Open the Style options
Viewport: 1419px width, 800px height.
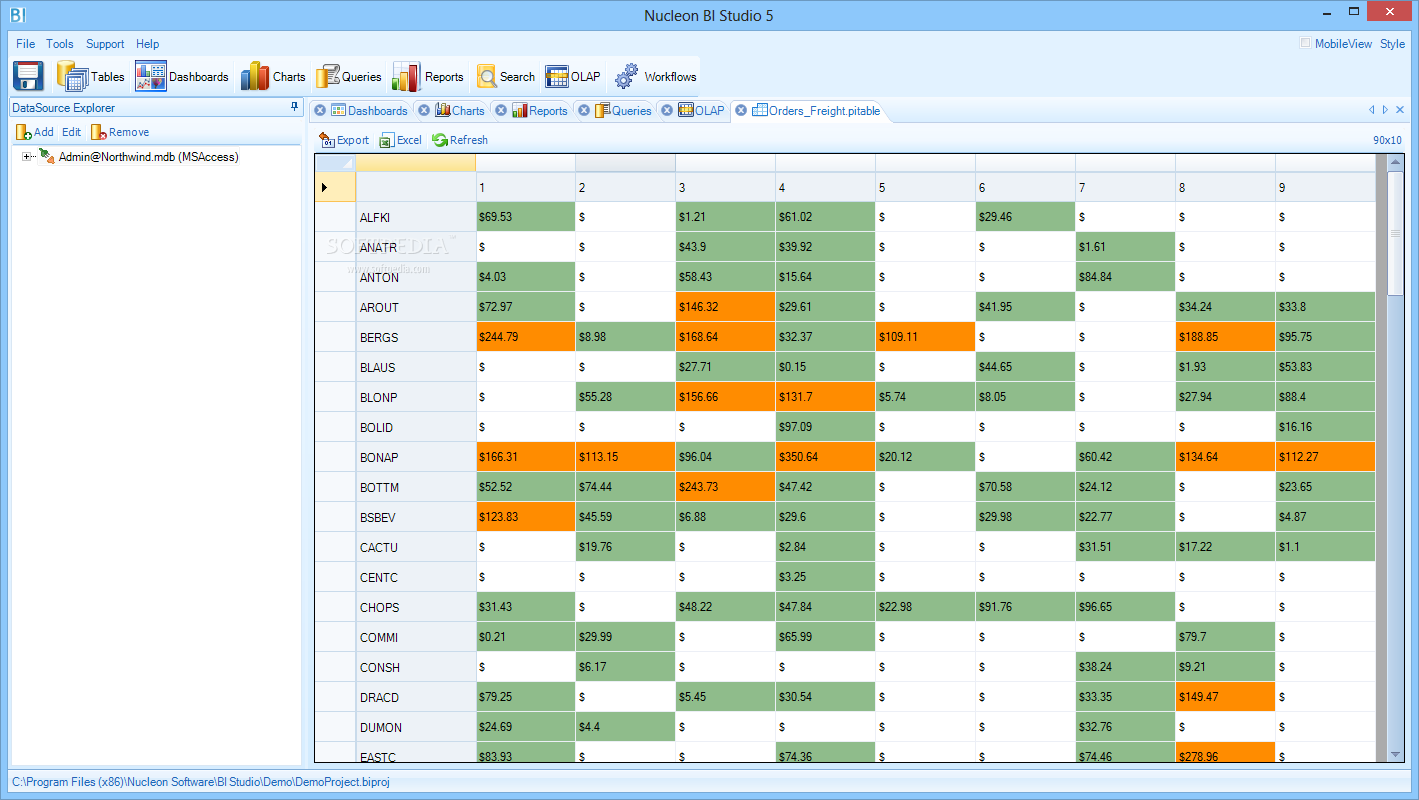click(1392, 44)
